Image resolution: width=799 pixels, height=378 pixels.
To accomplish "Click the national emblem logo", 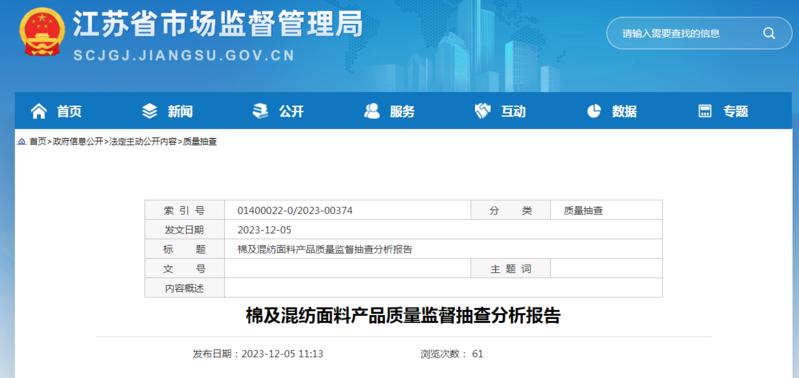I will tap(42, 32).
